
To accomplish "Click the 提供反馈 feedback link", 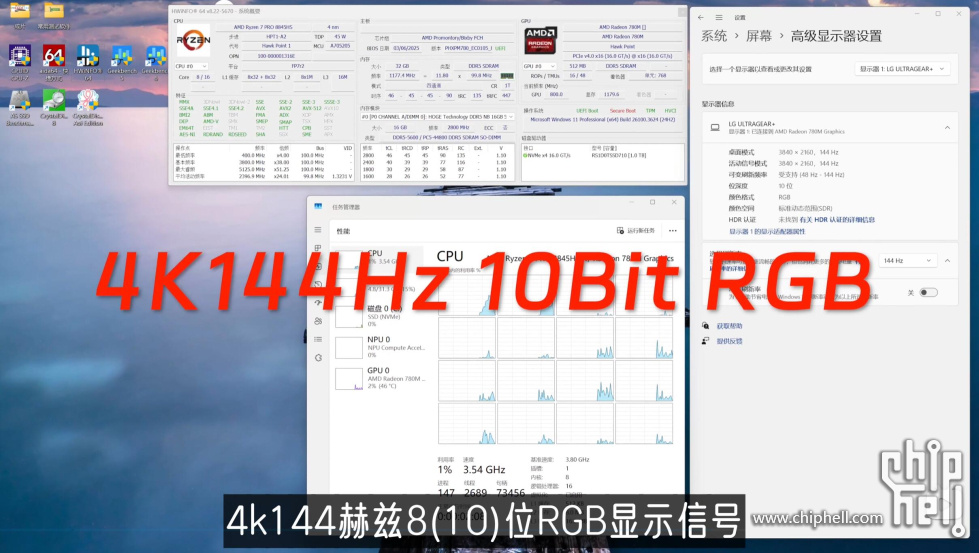I will [x=729, y=341].
